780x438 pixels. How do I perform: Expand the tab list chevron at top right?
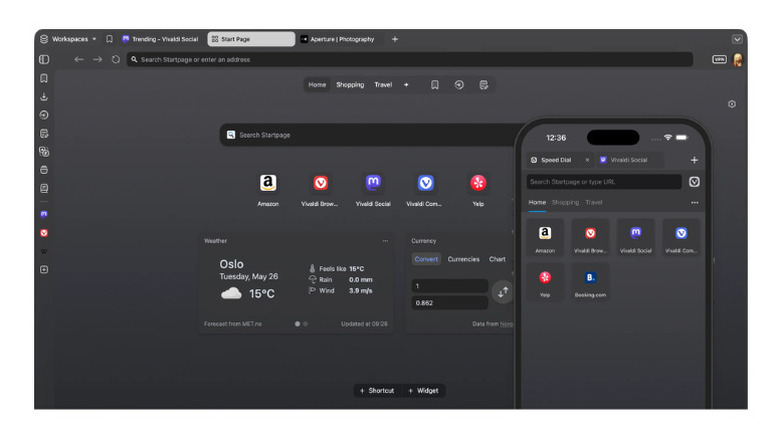point(737,39)
